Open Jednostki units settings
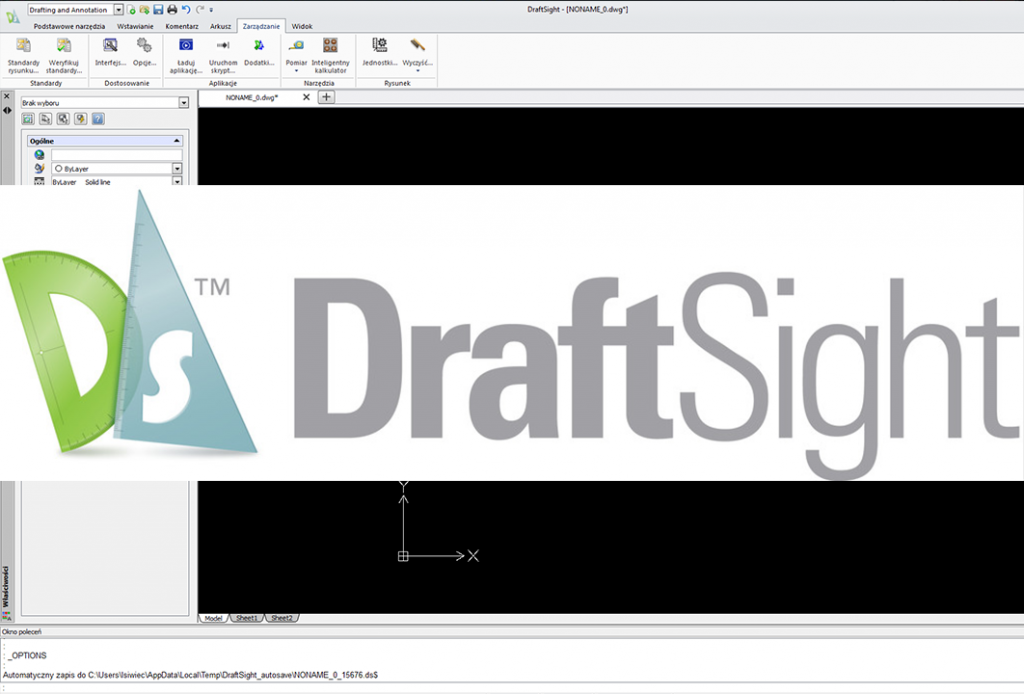The image size is (1024, 694). tap(379, 52)
